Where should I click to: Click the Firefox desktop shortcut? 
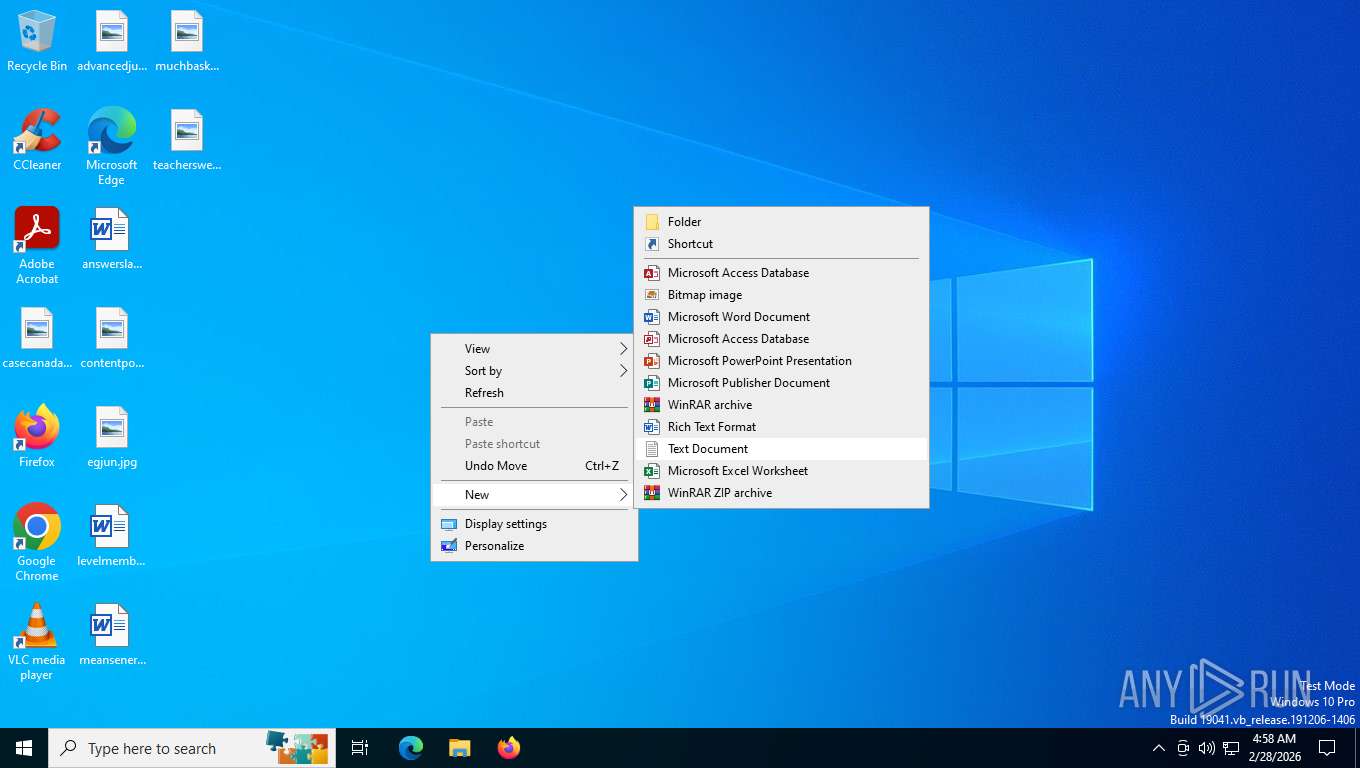pos(37,437)
